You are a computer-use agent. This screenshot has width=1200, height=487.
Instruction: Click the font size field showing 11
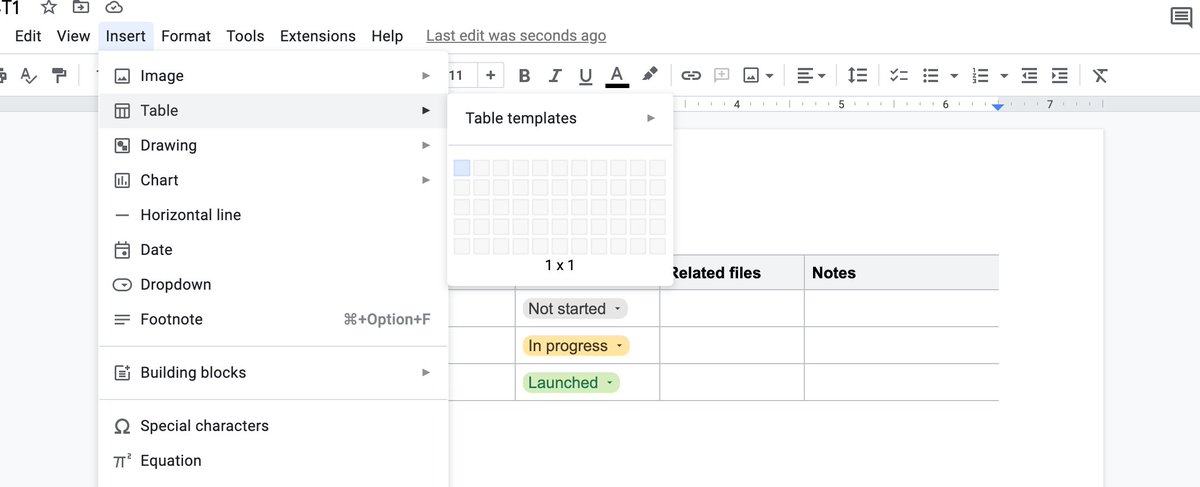pyautogui.click(x=460, y=75)
